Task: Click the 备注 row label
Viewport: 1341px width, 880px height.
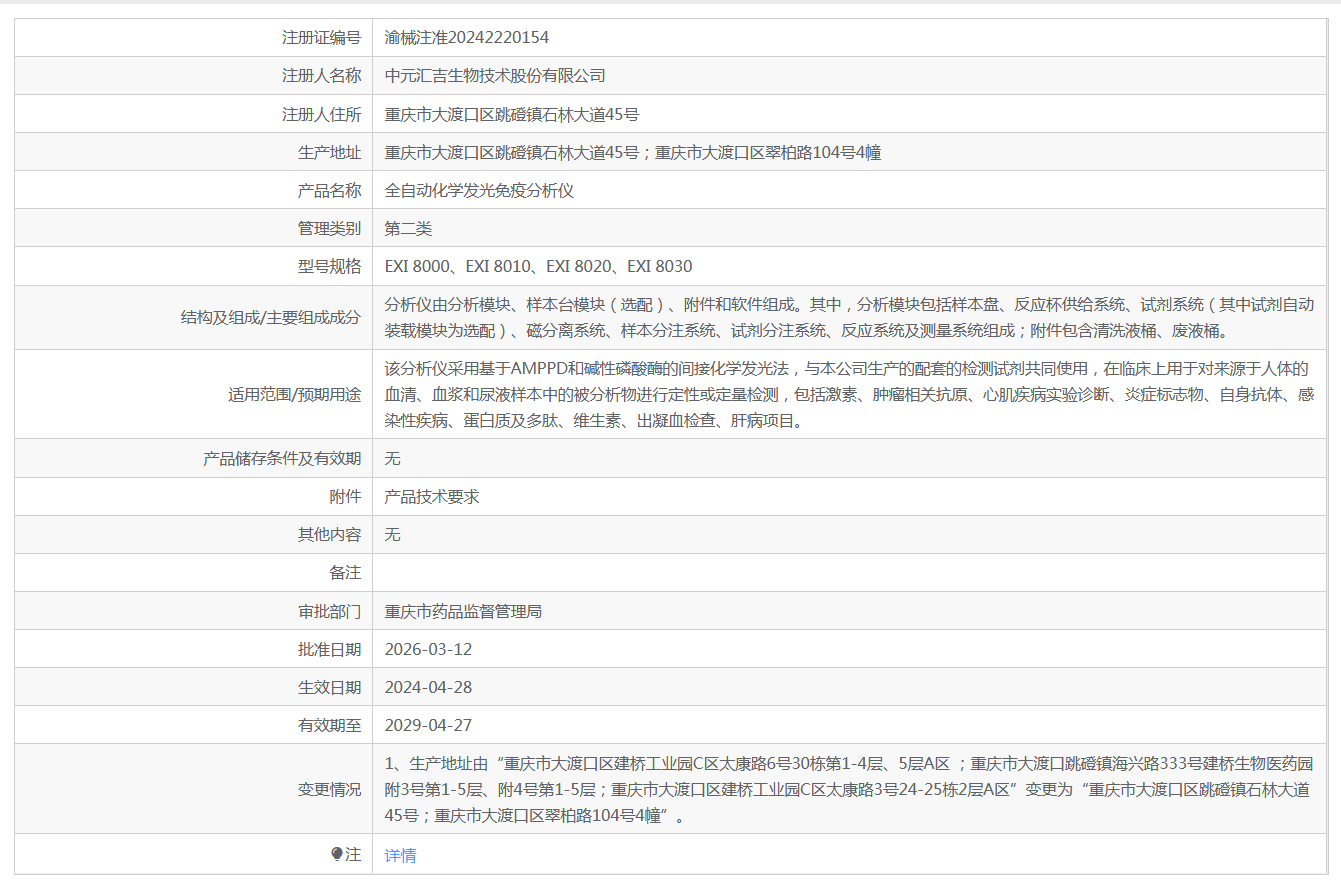Action: (x=345, y=572)
